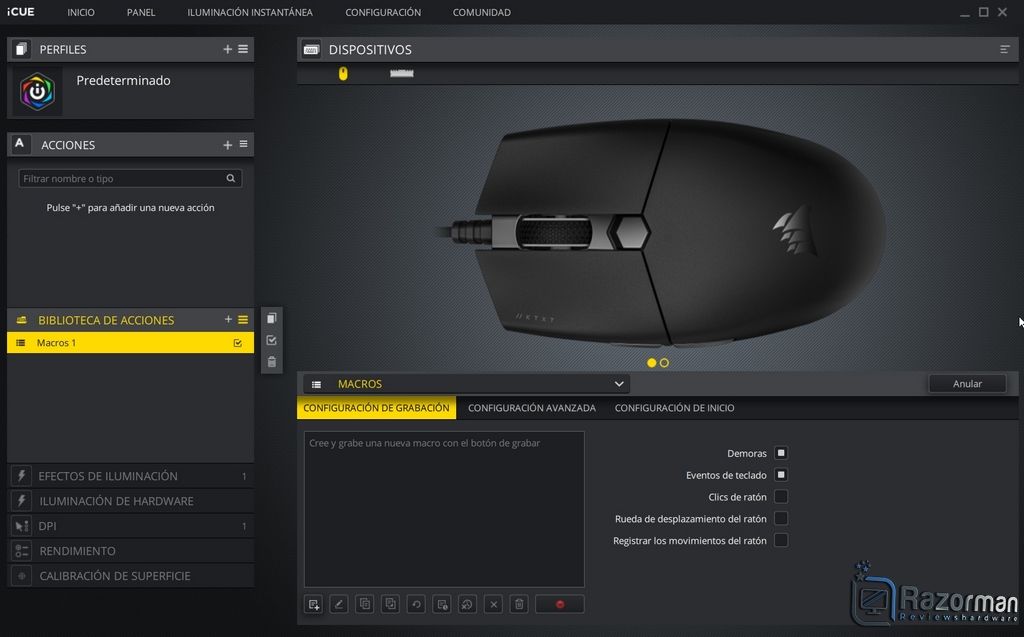Click the first copy icon in macro toolbar
The width and height of the screenshot is (1024, 637).
pos(364,604)
